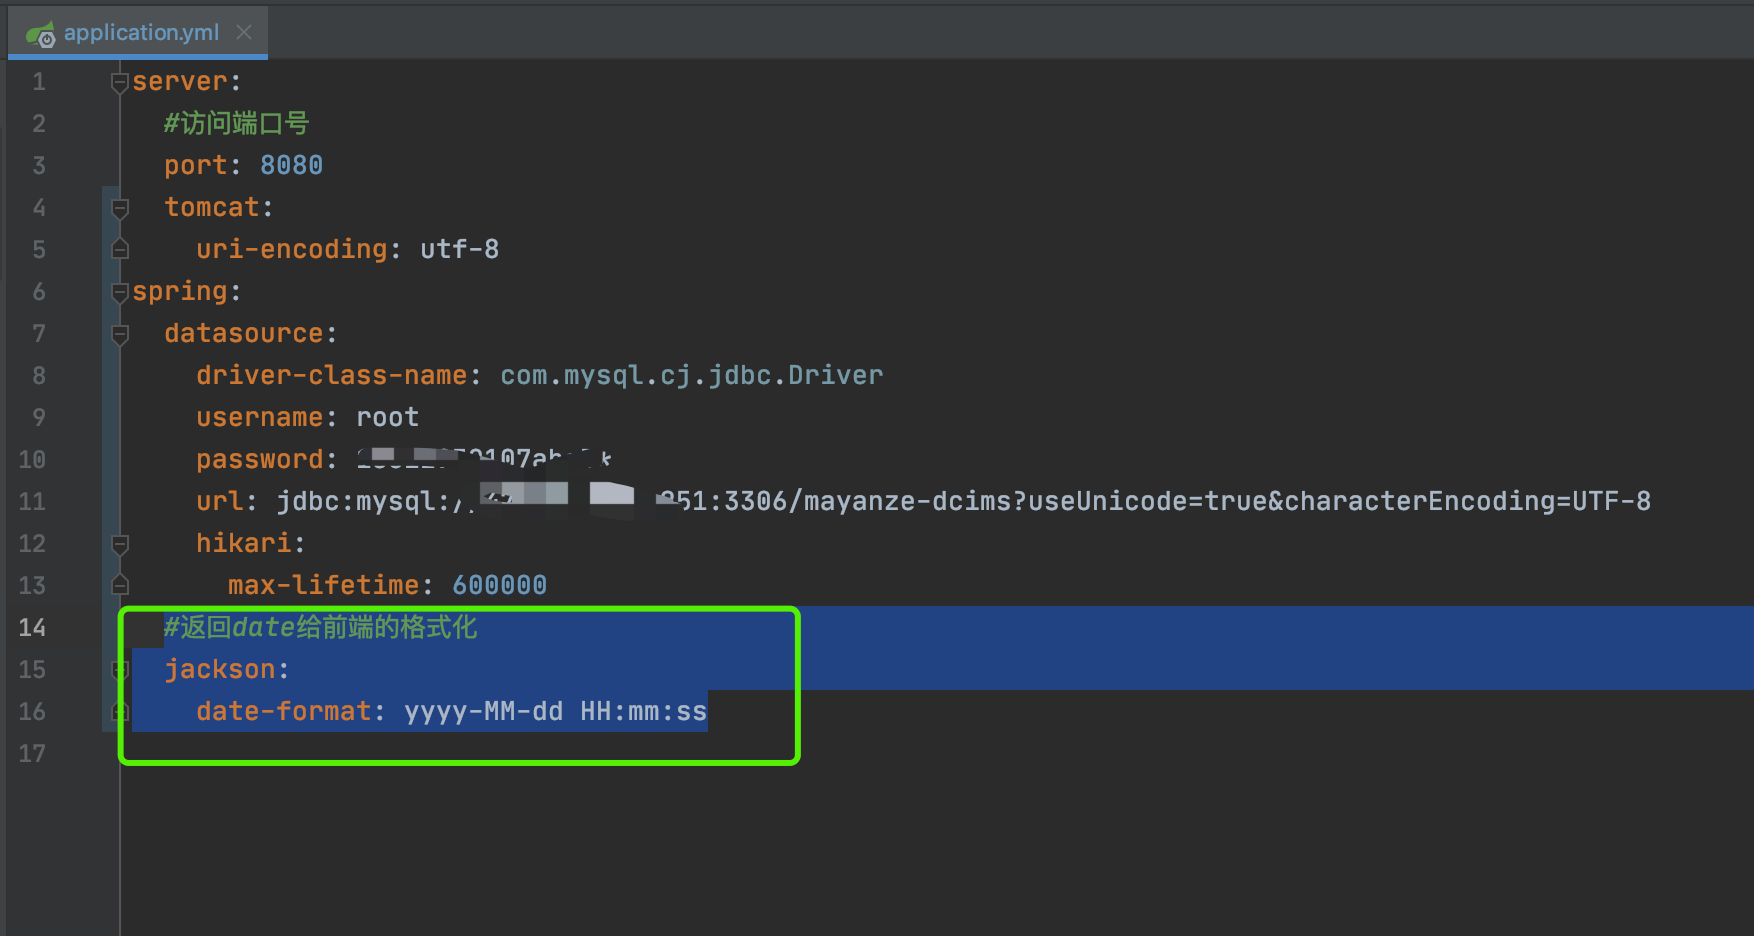Click the 'hikari:' key
This screenshot has height=936, width=1754.
click(x=250, y=543)
